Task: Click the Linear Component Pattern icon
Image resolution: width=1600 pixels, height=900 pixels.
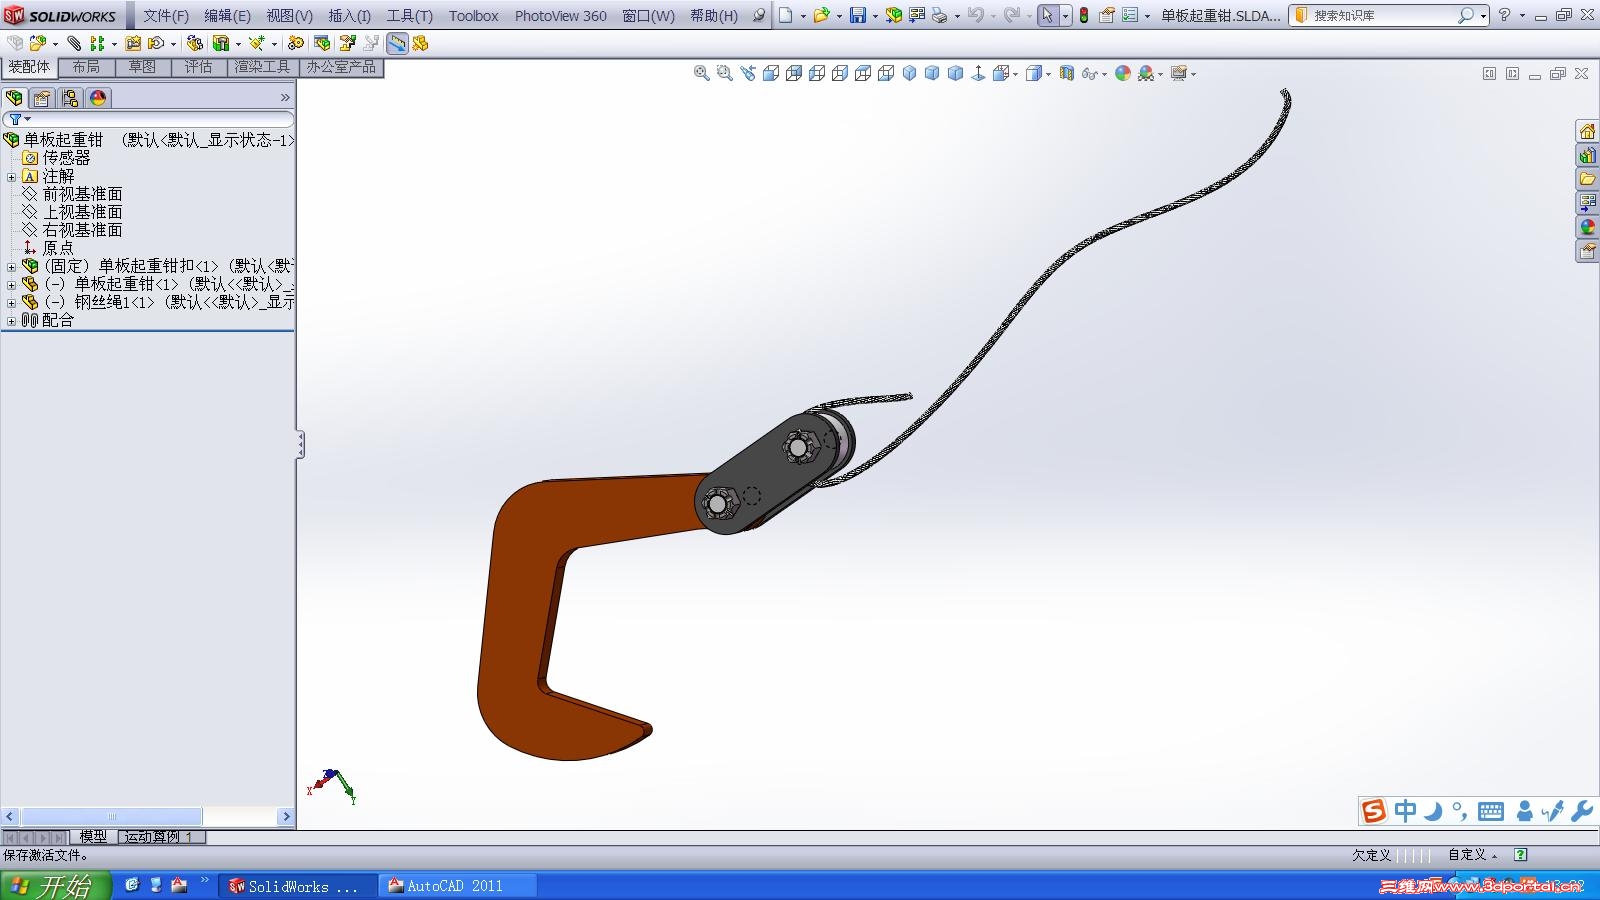Action: 97,43
